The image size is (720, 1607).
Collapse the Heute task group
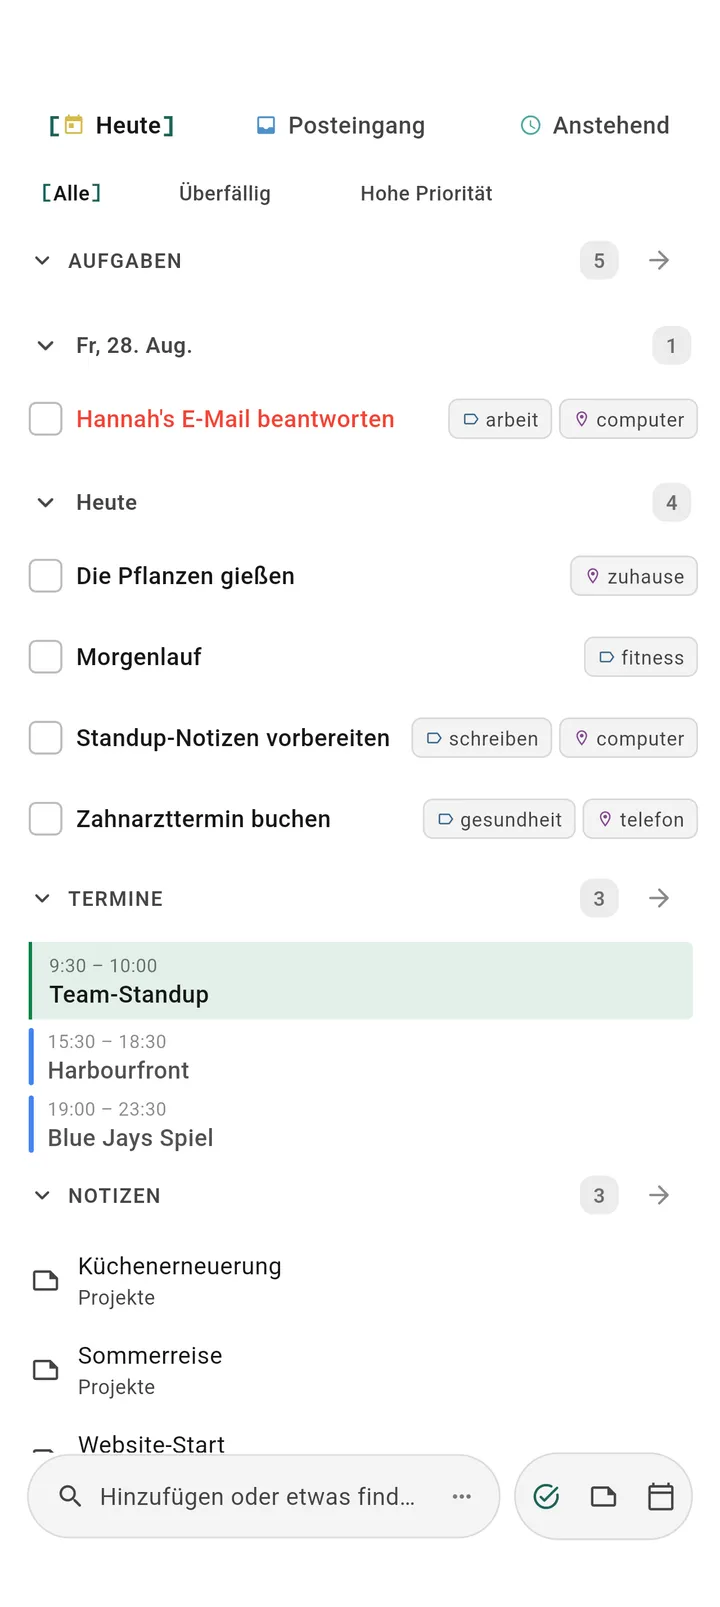point(45,503)
